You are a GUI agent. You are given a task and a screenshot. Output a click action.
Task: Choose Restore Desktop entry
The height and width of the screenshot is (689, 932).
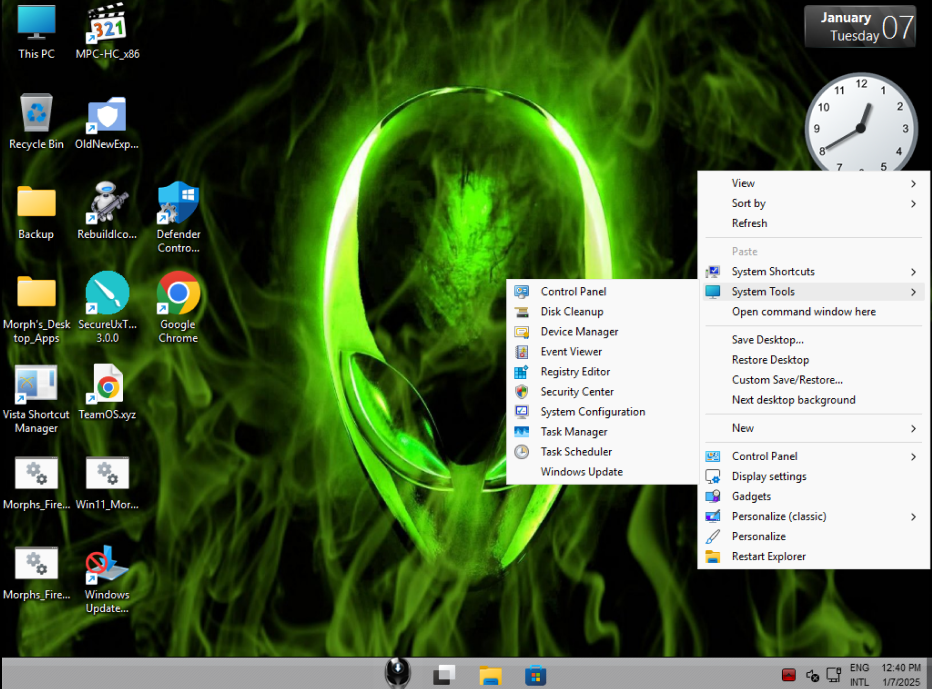813,360
